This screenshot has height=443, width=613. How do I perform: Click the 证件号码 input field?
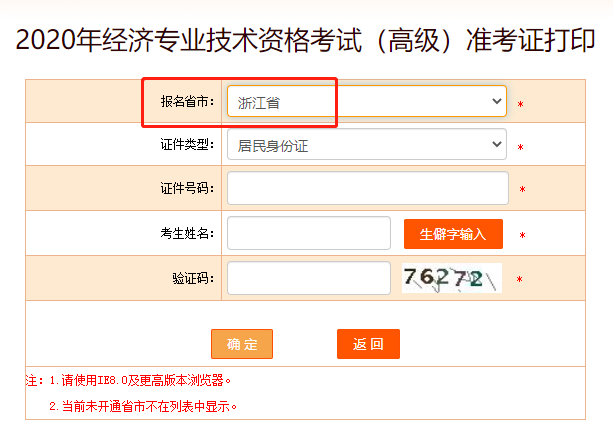point(367,188)
